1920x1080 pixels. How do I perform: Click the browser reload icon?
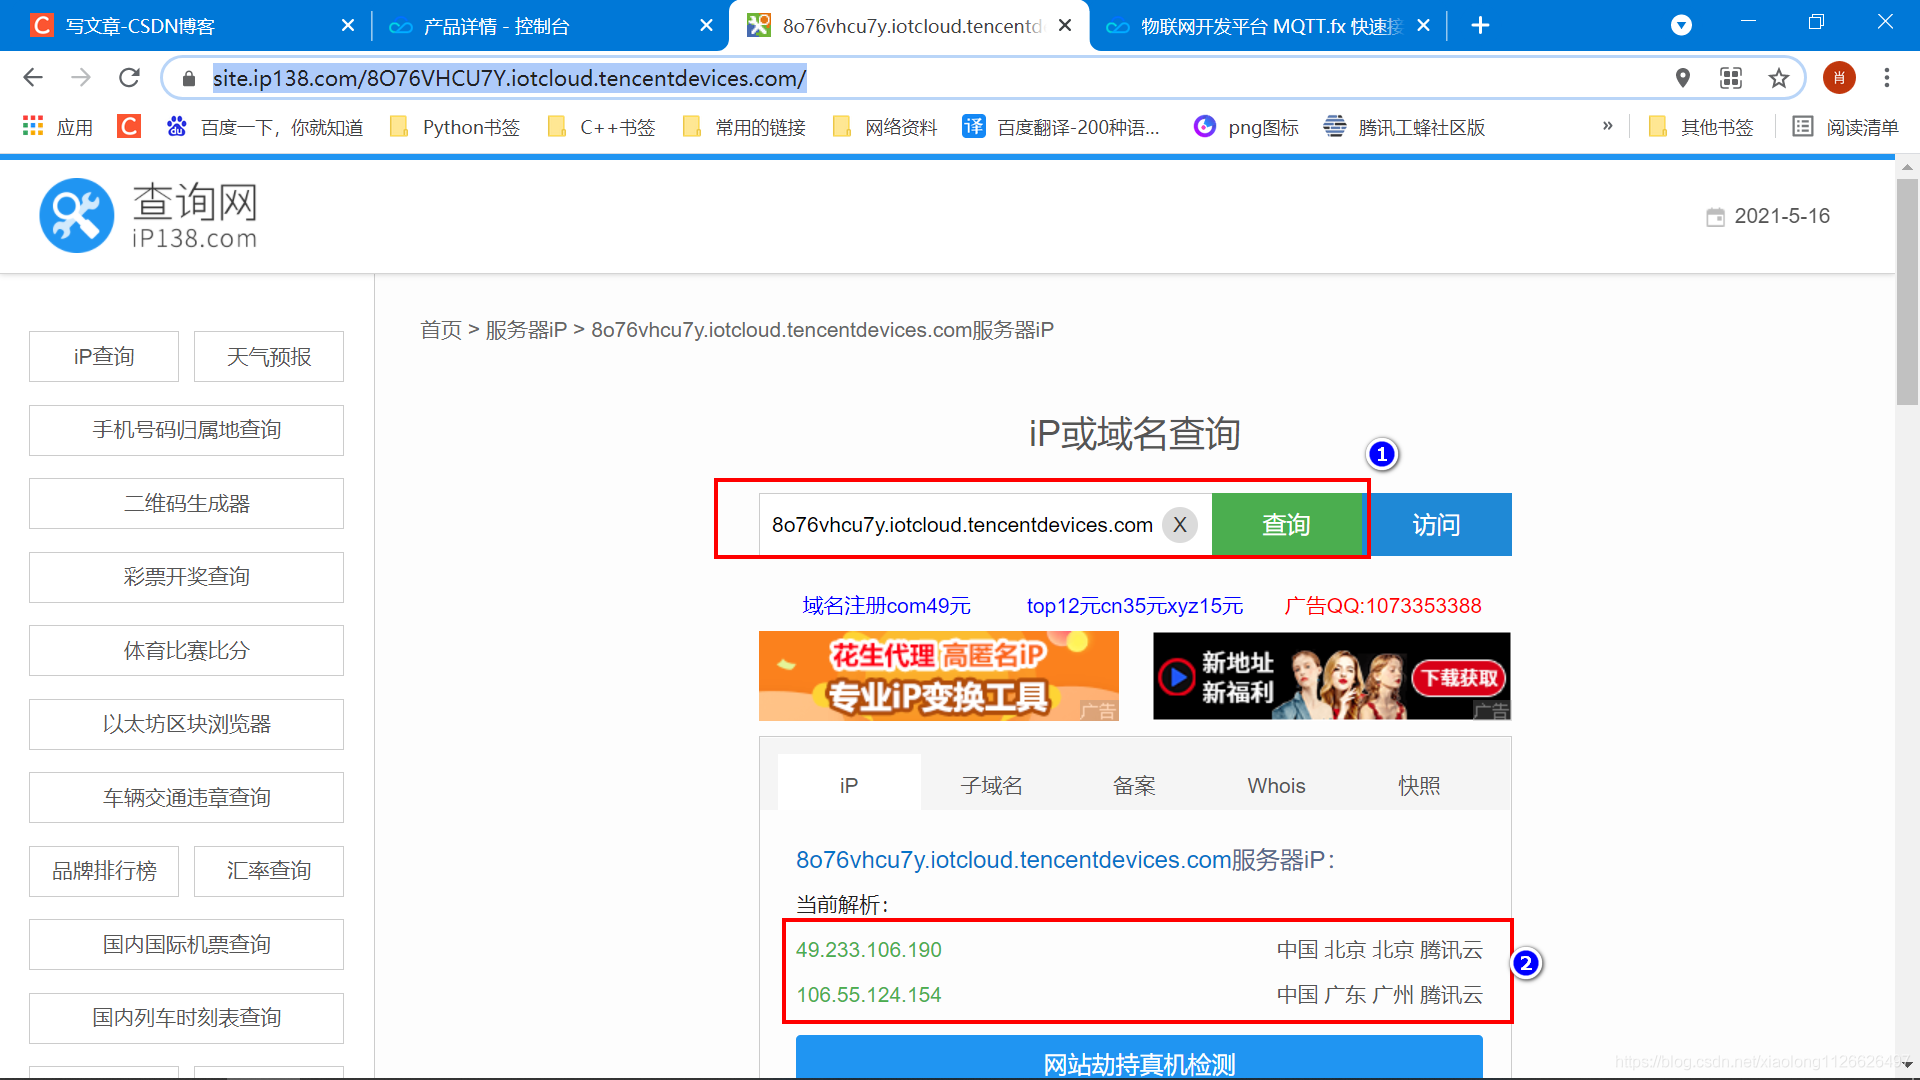pyautogui.click(x=129, y=78)
